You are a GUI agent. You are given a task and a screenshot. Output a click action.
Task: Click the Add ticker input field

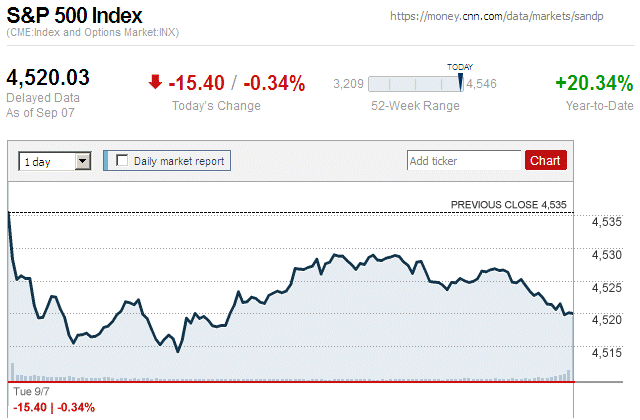pos(463,160)
